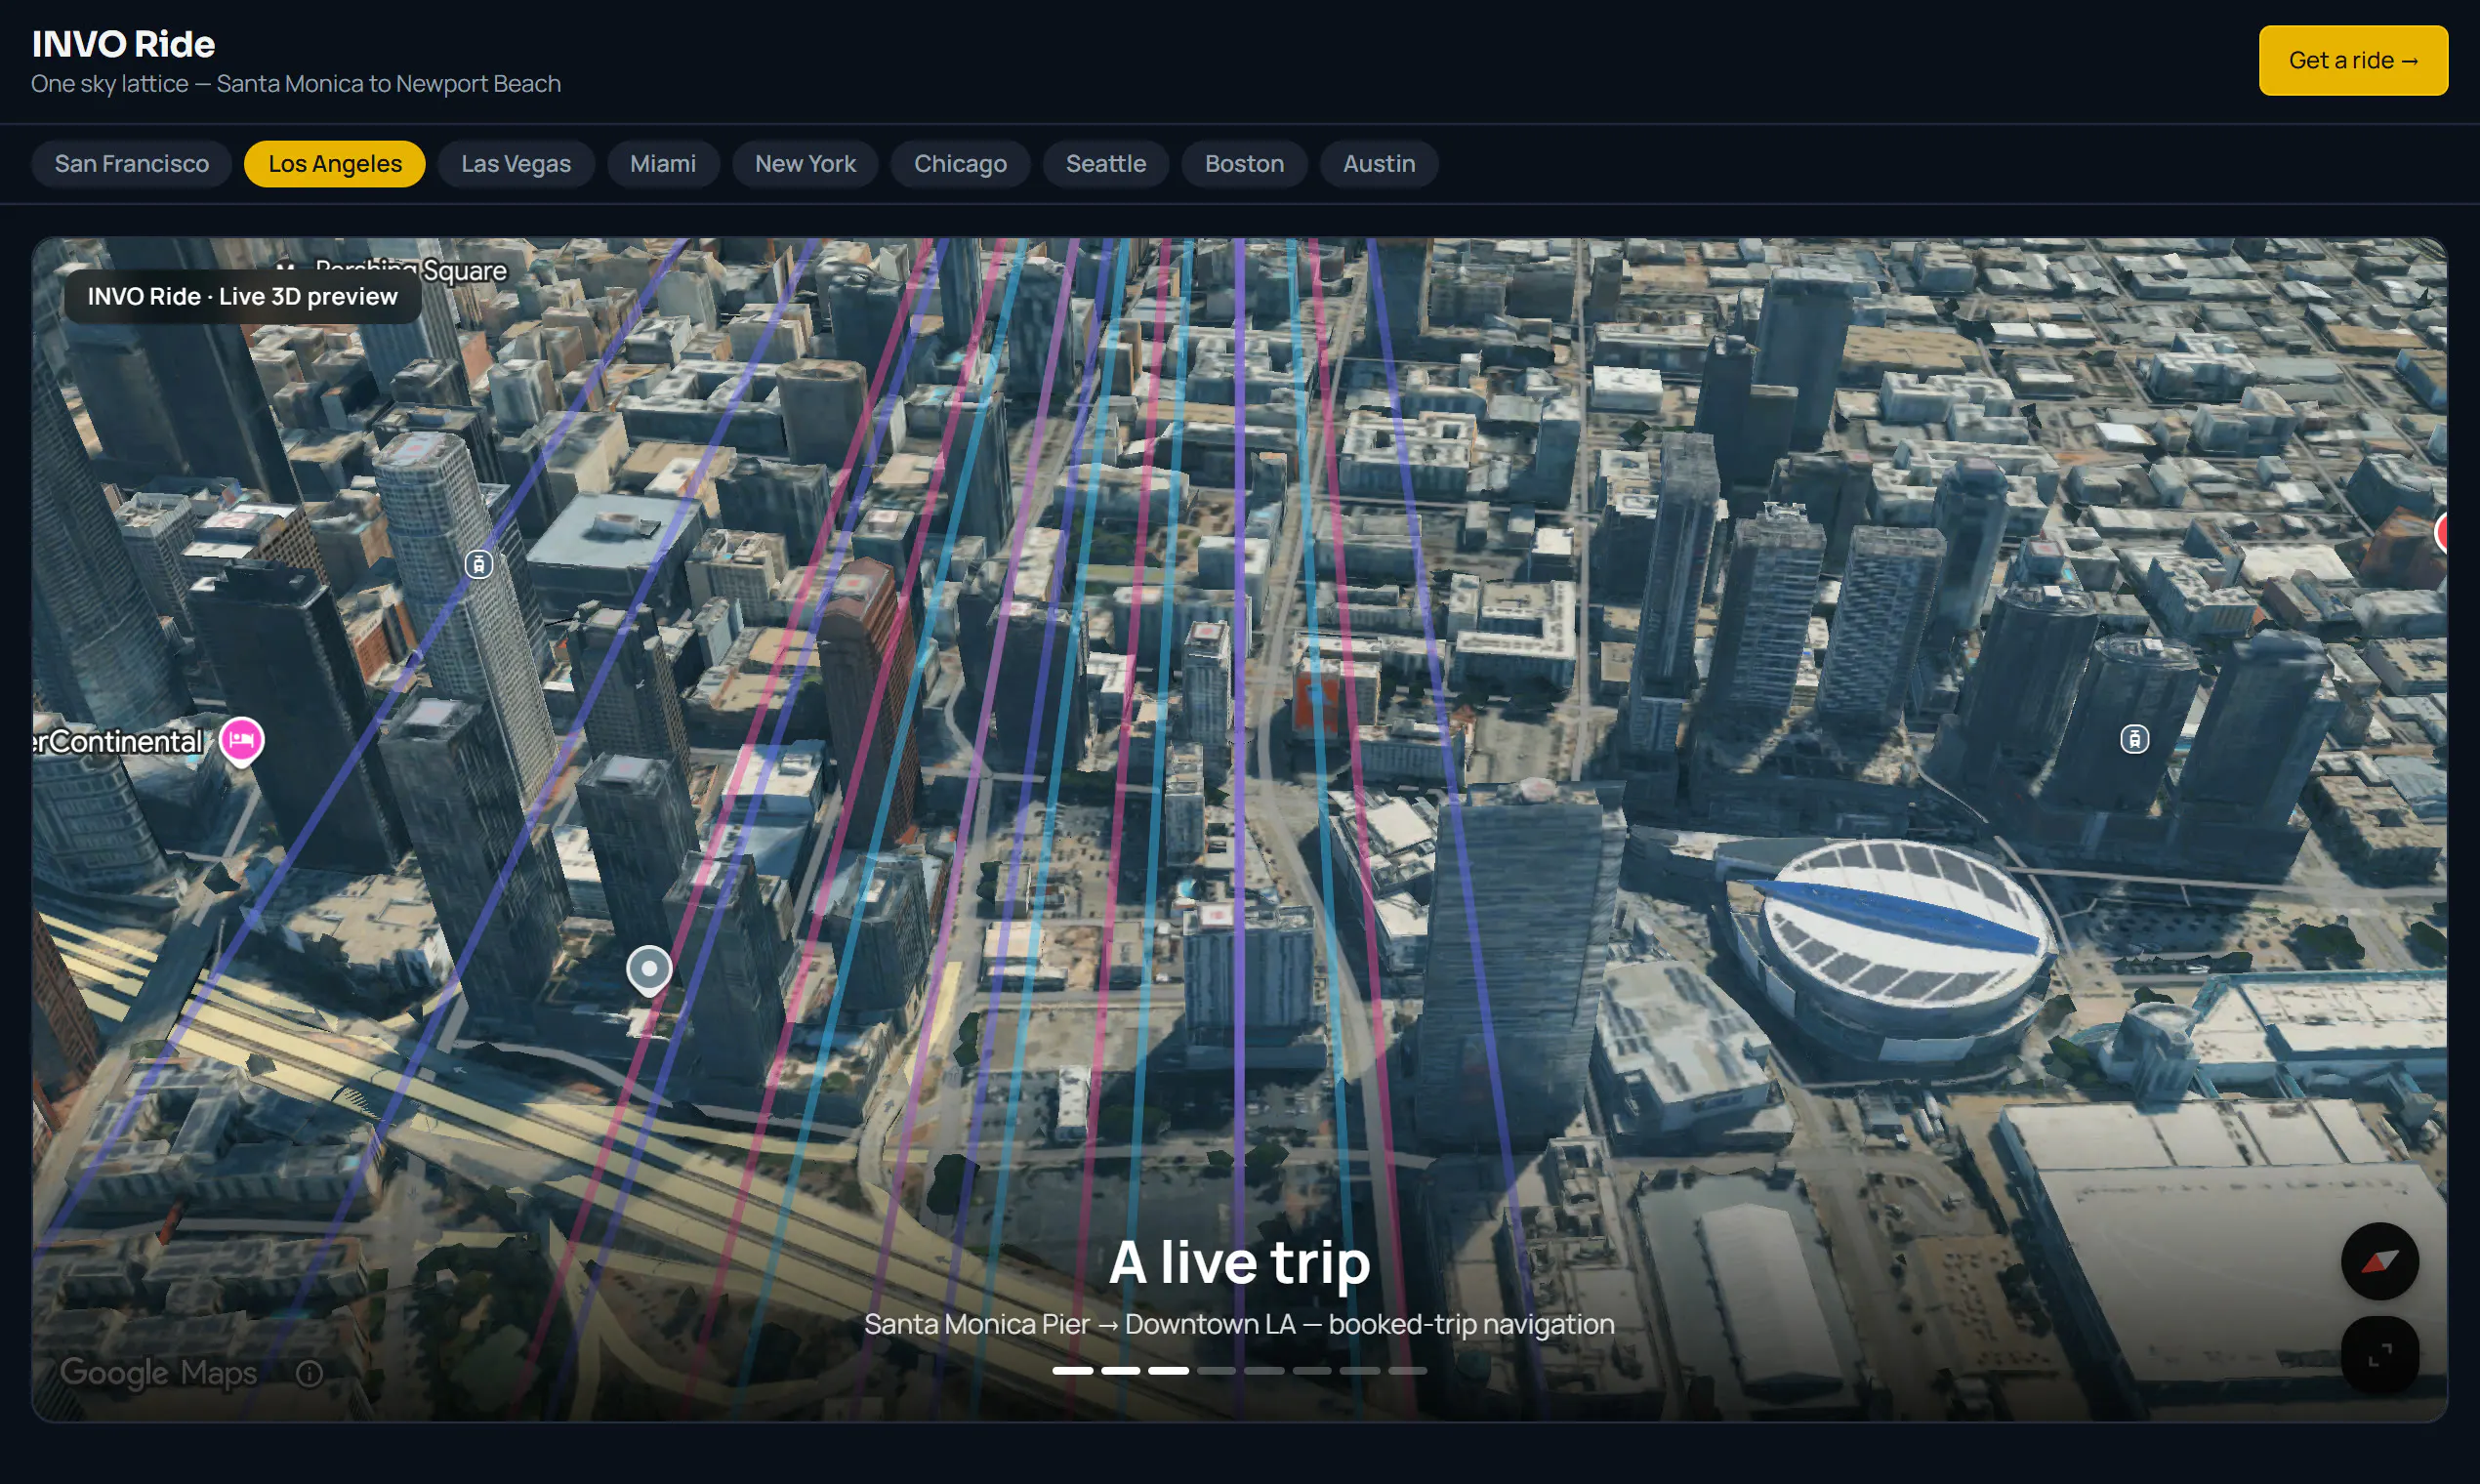Select the Los Angeles city tab
Image resolution: width=2480 pixels, height=1484 pixels.
coord(335,164)
